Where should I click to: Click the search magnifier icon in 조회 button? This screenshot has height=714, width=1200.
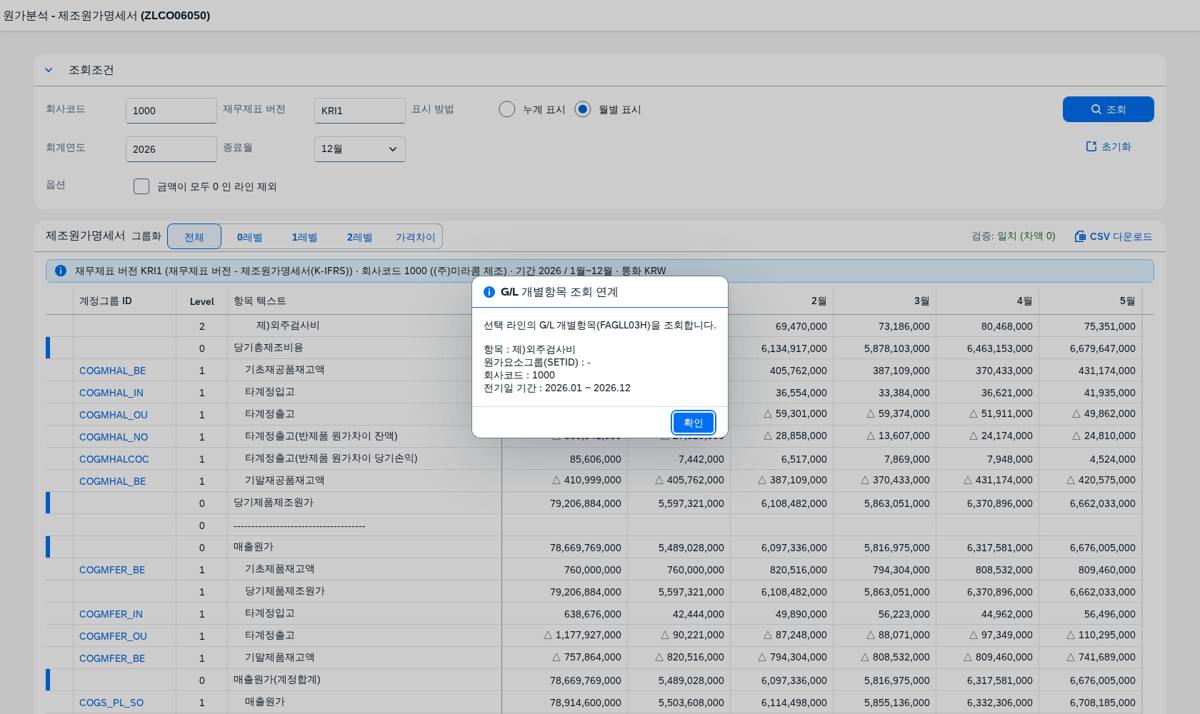click(1096, 109)
